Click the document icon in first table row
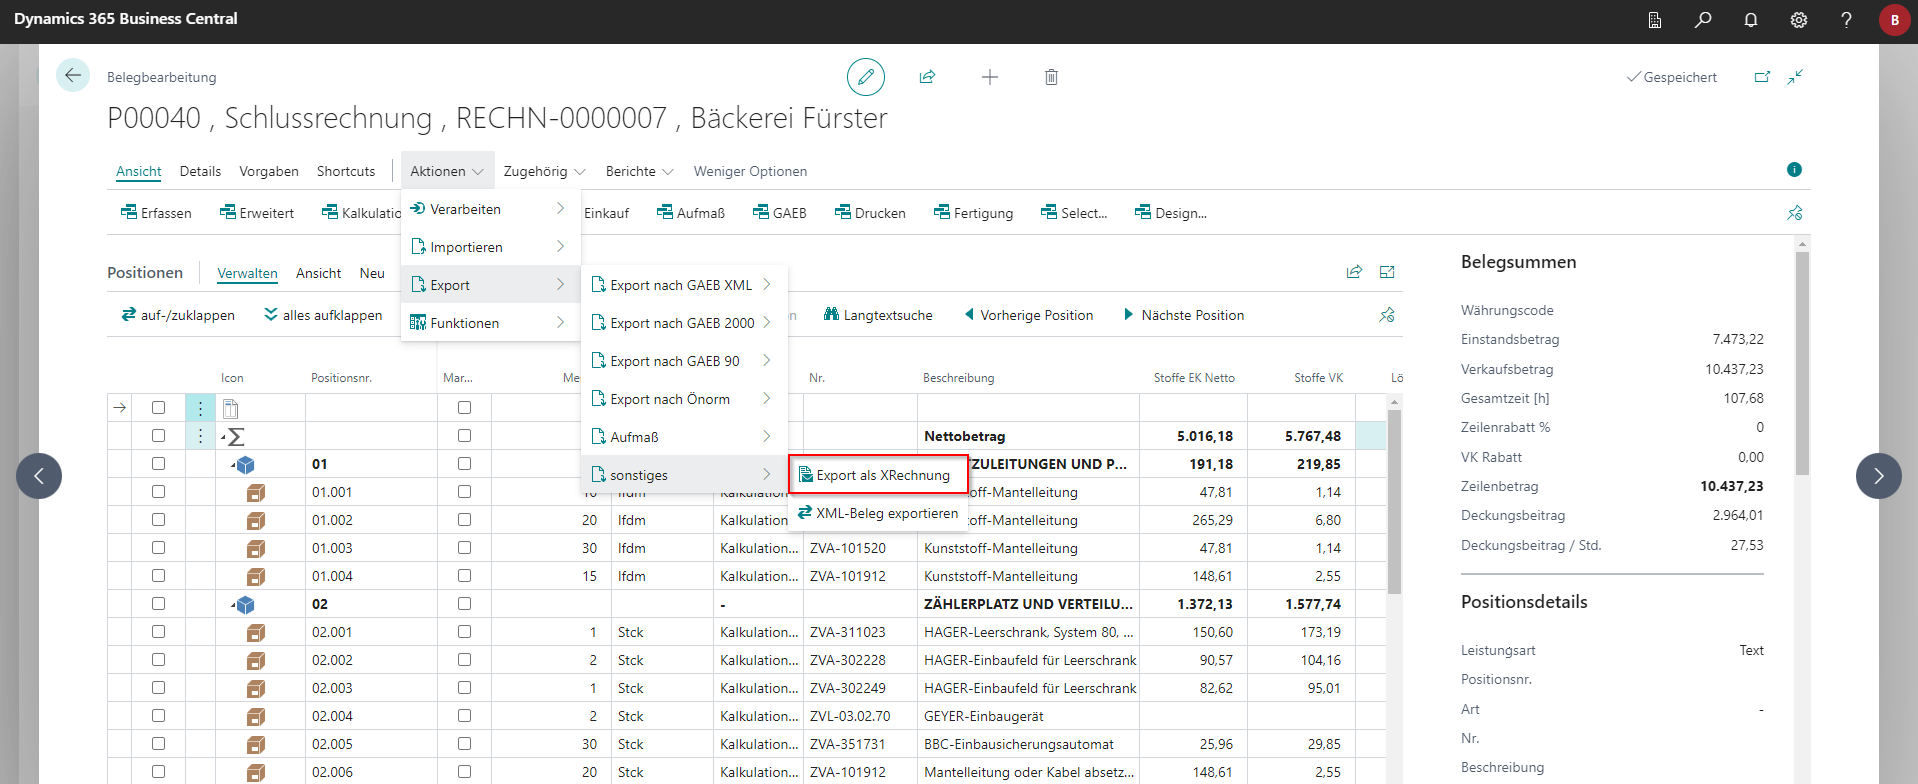 point(231,408)
